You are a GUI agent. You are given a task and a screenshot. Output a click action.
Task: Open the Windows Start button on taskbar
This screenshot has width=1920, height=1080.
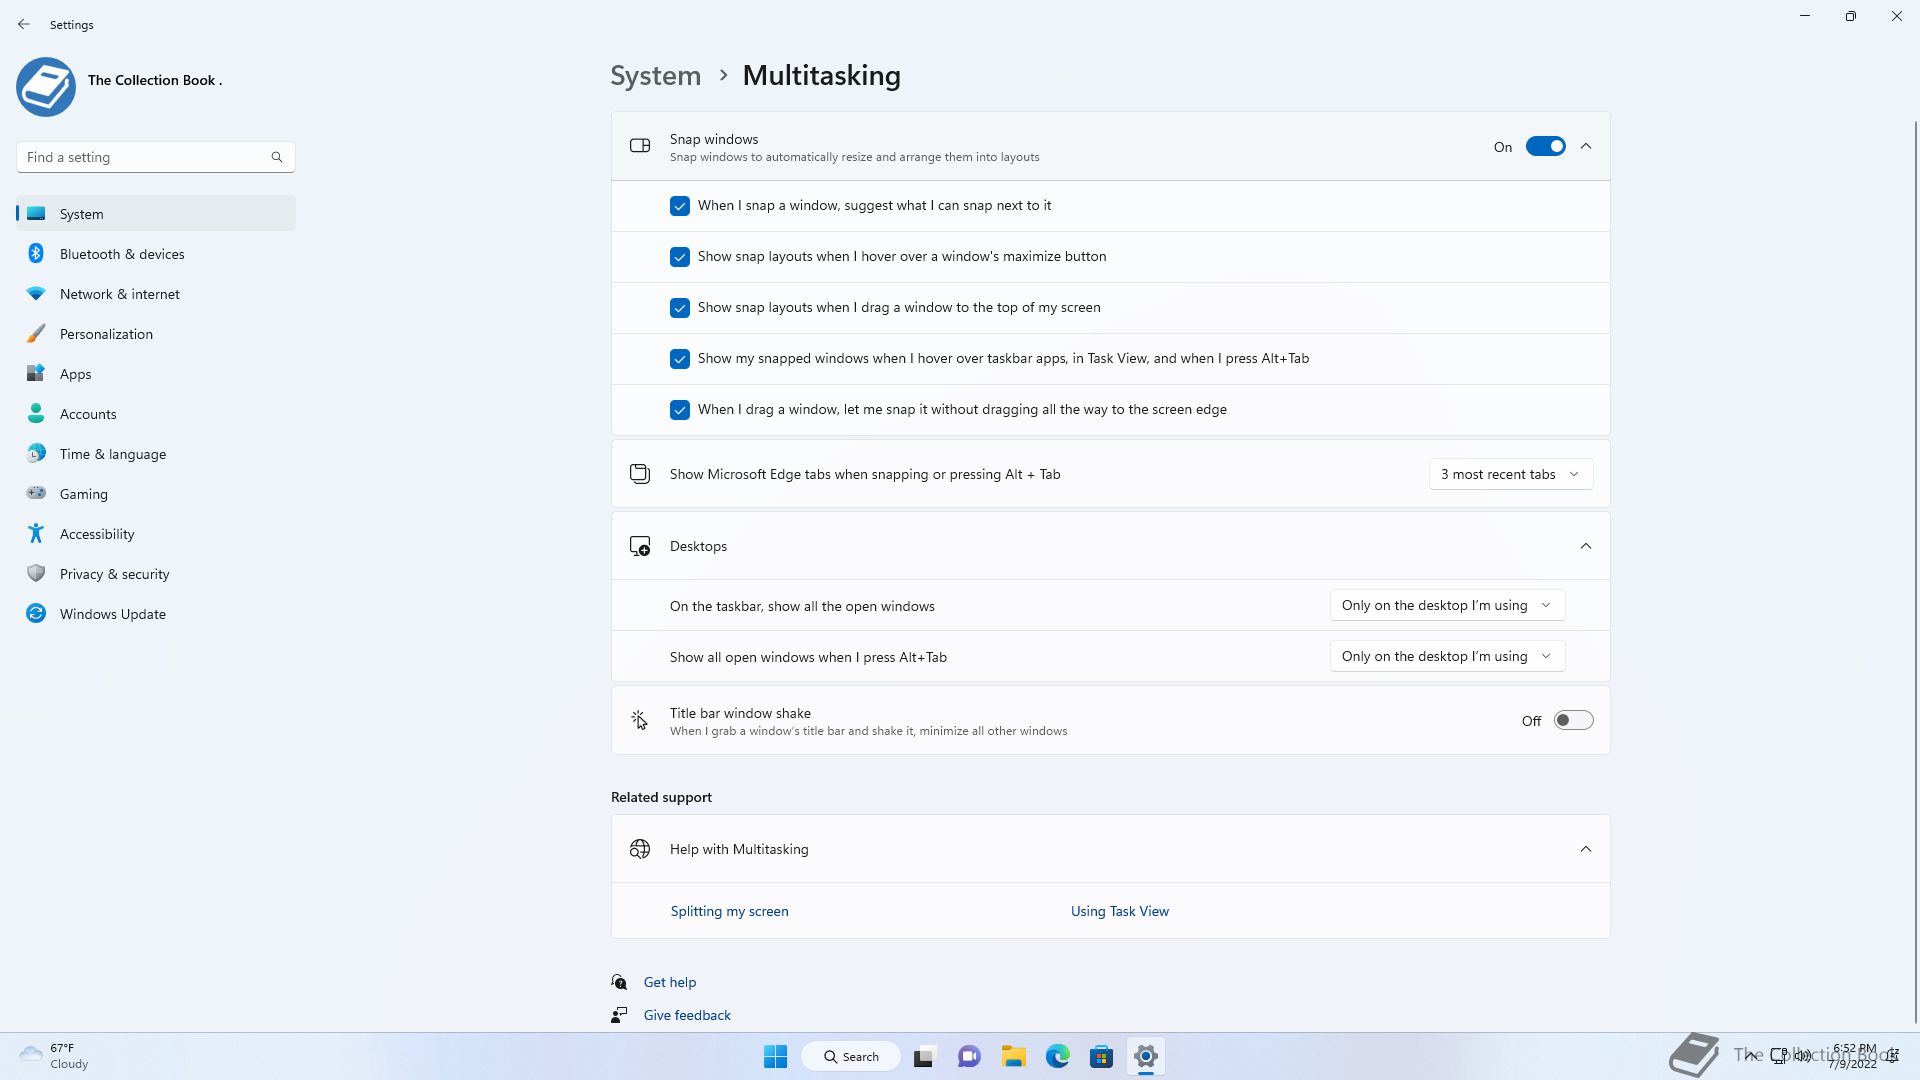point(775,1057)
